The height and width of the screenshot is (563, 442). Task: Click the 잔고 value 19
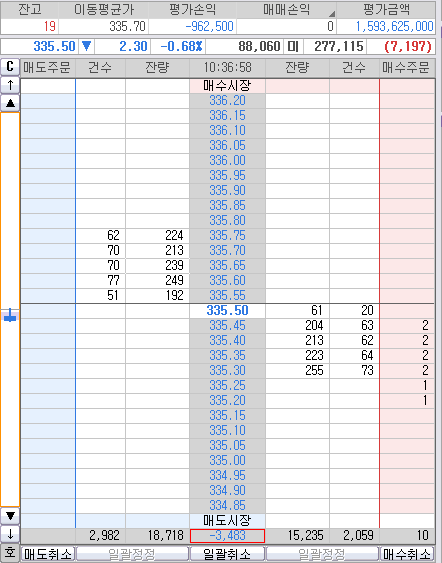click(x=50, y=27)
